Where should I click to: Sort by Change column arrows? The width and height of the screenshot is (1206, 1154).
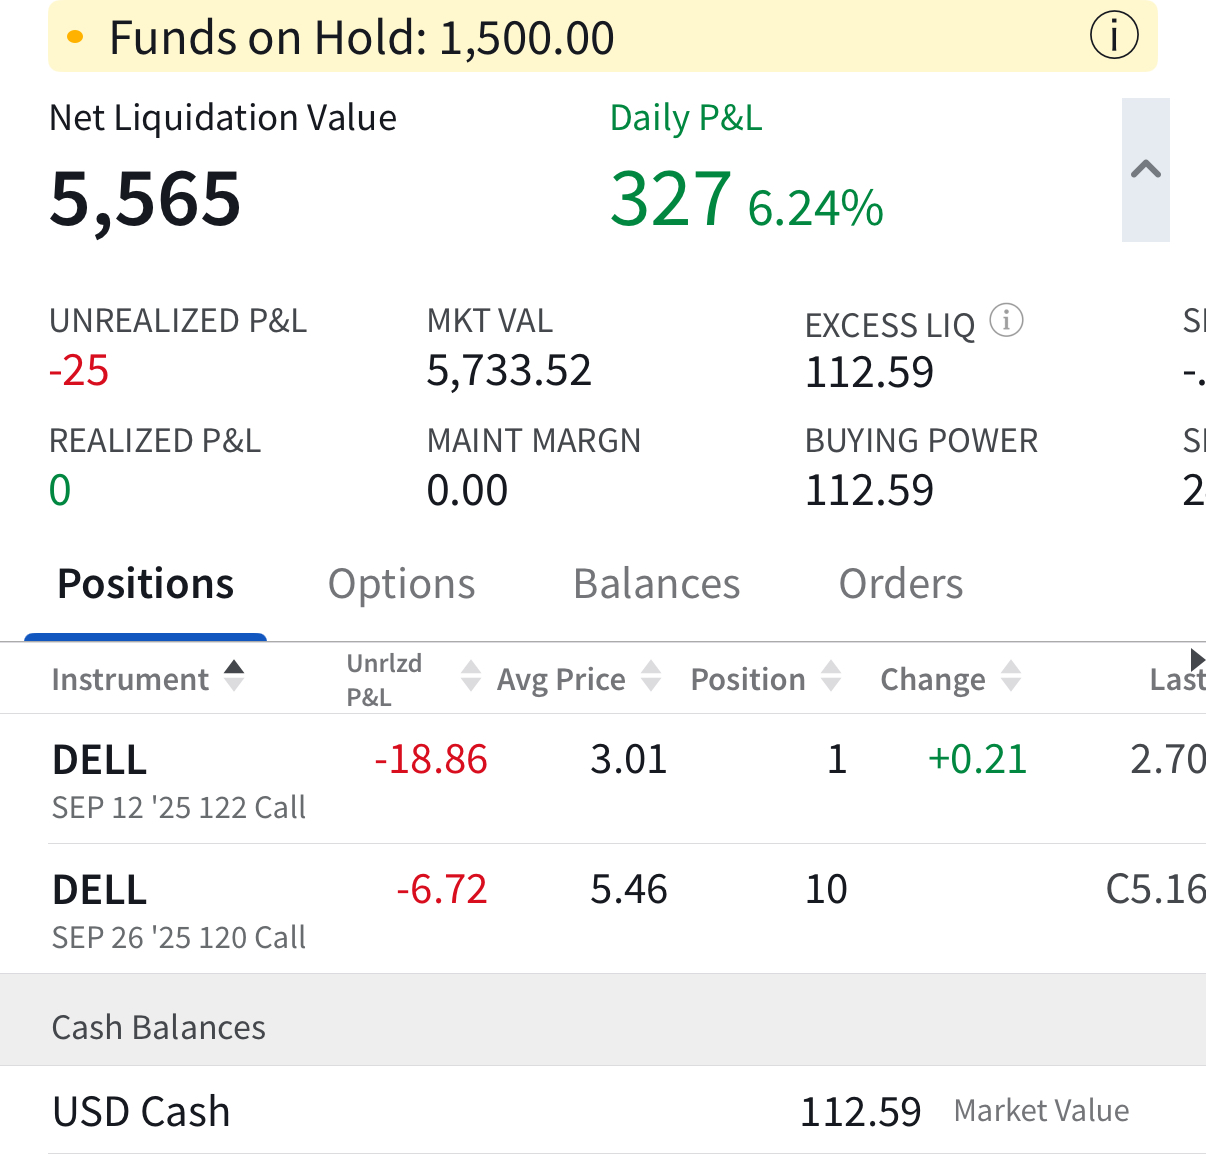(1011, 677)
